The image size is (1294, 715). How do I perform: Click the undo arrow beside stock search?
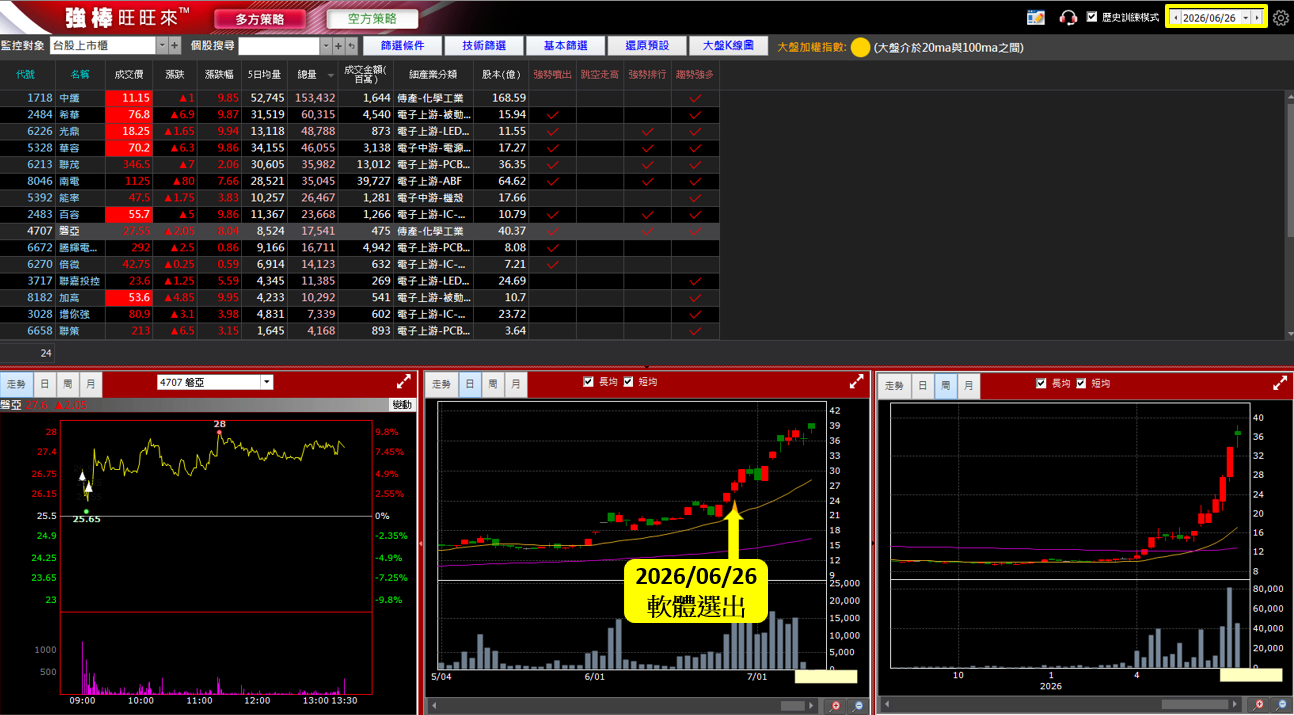point(352,45)
